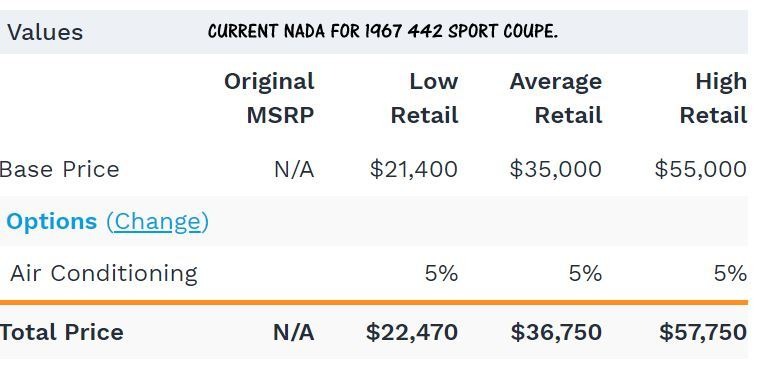This screenshot has width=761, height=375.
Task: Click the $35,000 average retail base price
Action: pyautogui.click(x=556, y=169)
